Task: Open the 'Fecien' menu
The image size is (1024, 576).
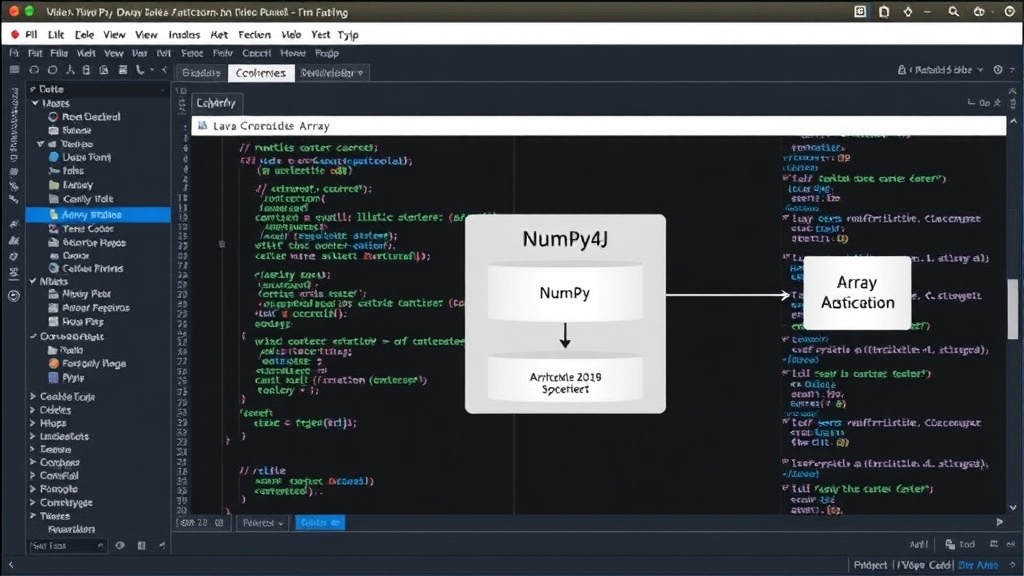Action: click(x=254, y=35)
